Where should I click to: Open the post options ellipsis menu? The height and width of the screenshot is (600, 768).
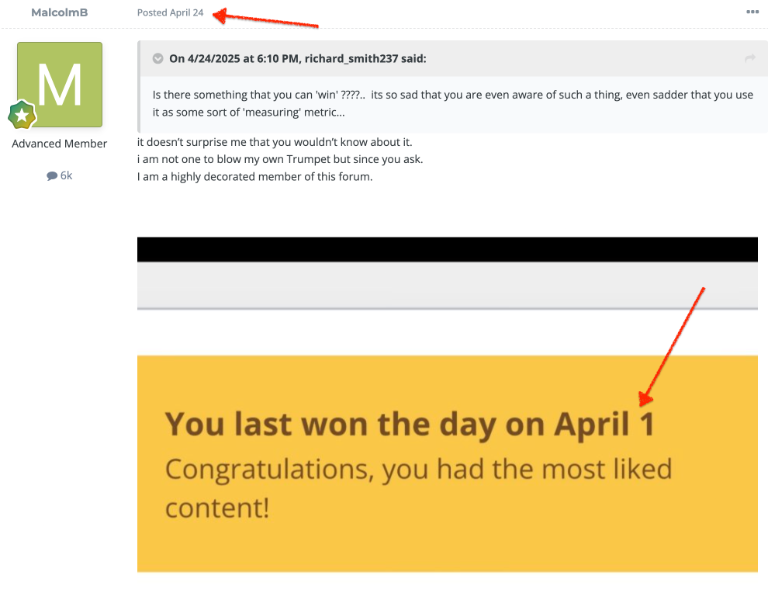tap(752, 12)
